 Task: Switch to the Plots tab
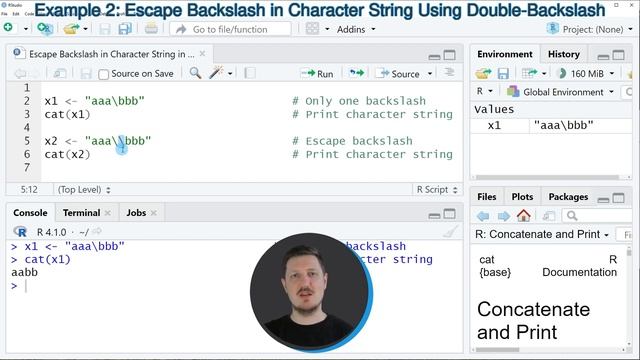[522, 197]
